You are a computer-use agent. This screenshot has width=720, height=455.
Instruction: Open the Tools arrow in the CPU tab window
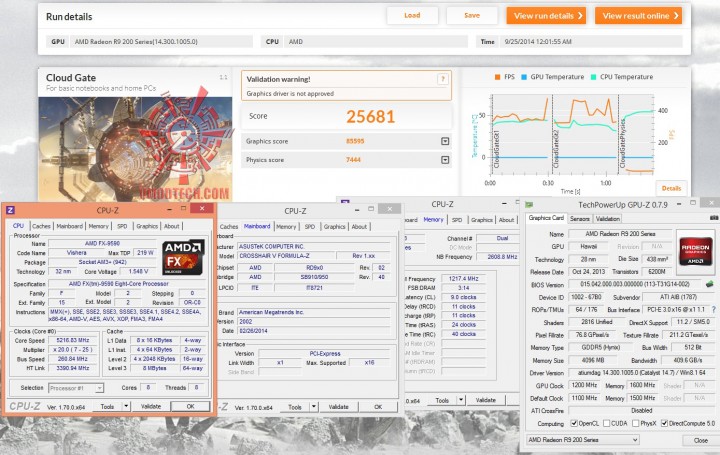[126, 406]
